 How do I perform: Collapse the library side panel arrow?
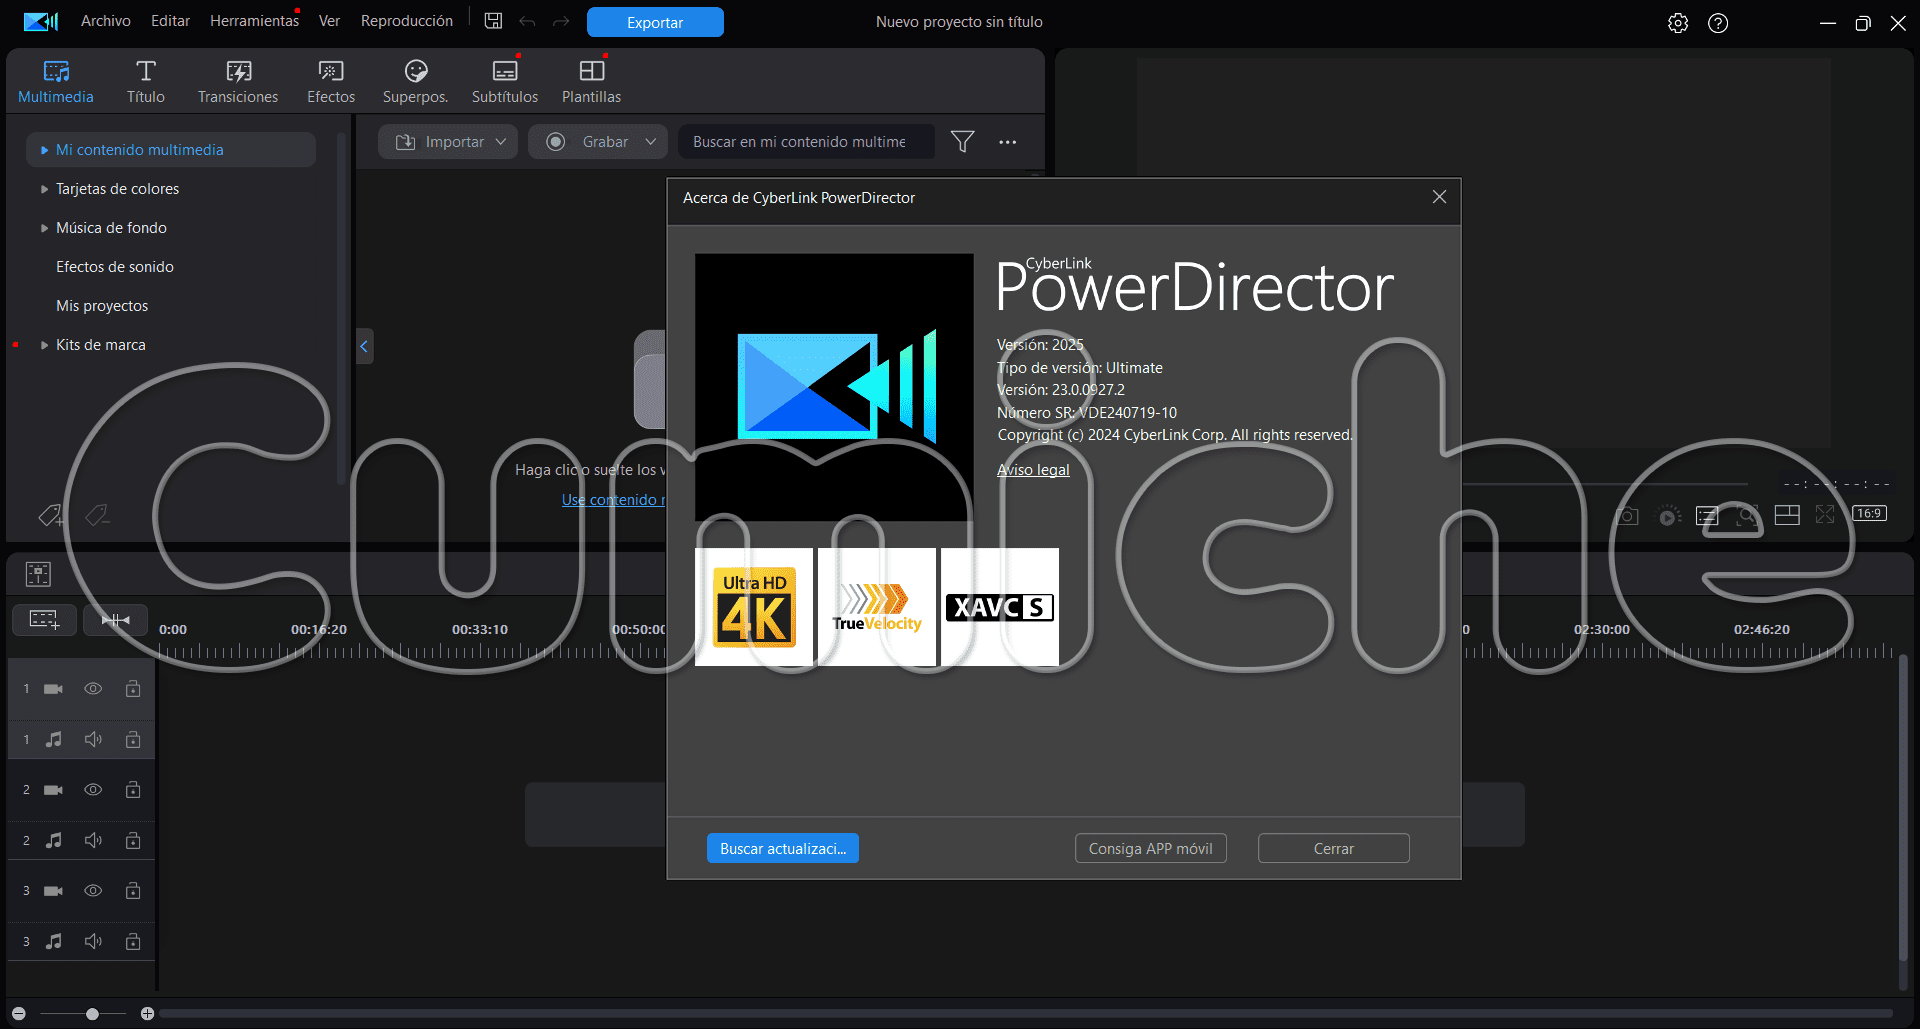(364, 346)
